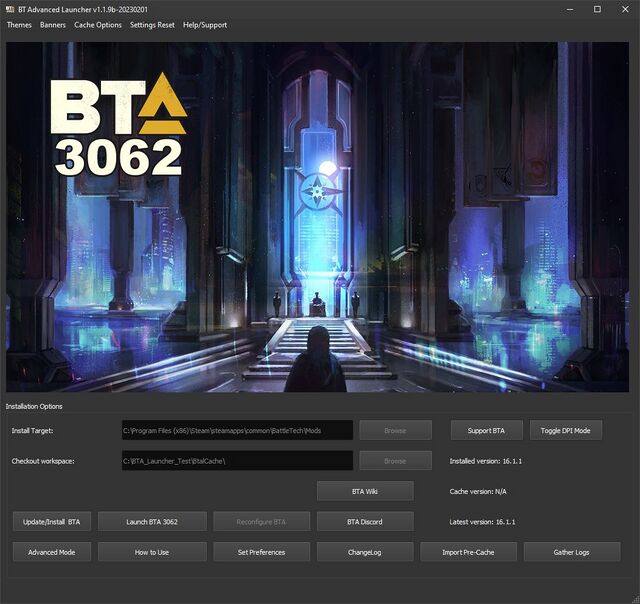Click the Installed version: 16.1.1 text
640x604 pixels.
click(486, 461)
